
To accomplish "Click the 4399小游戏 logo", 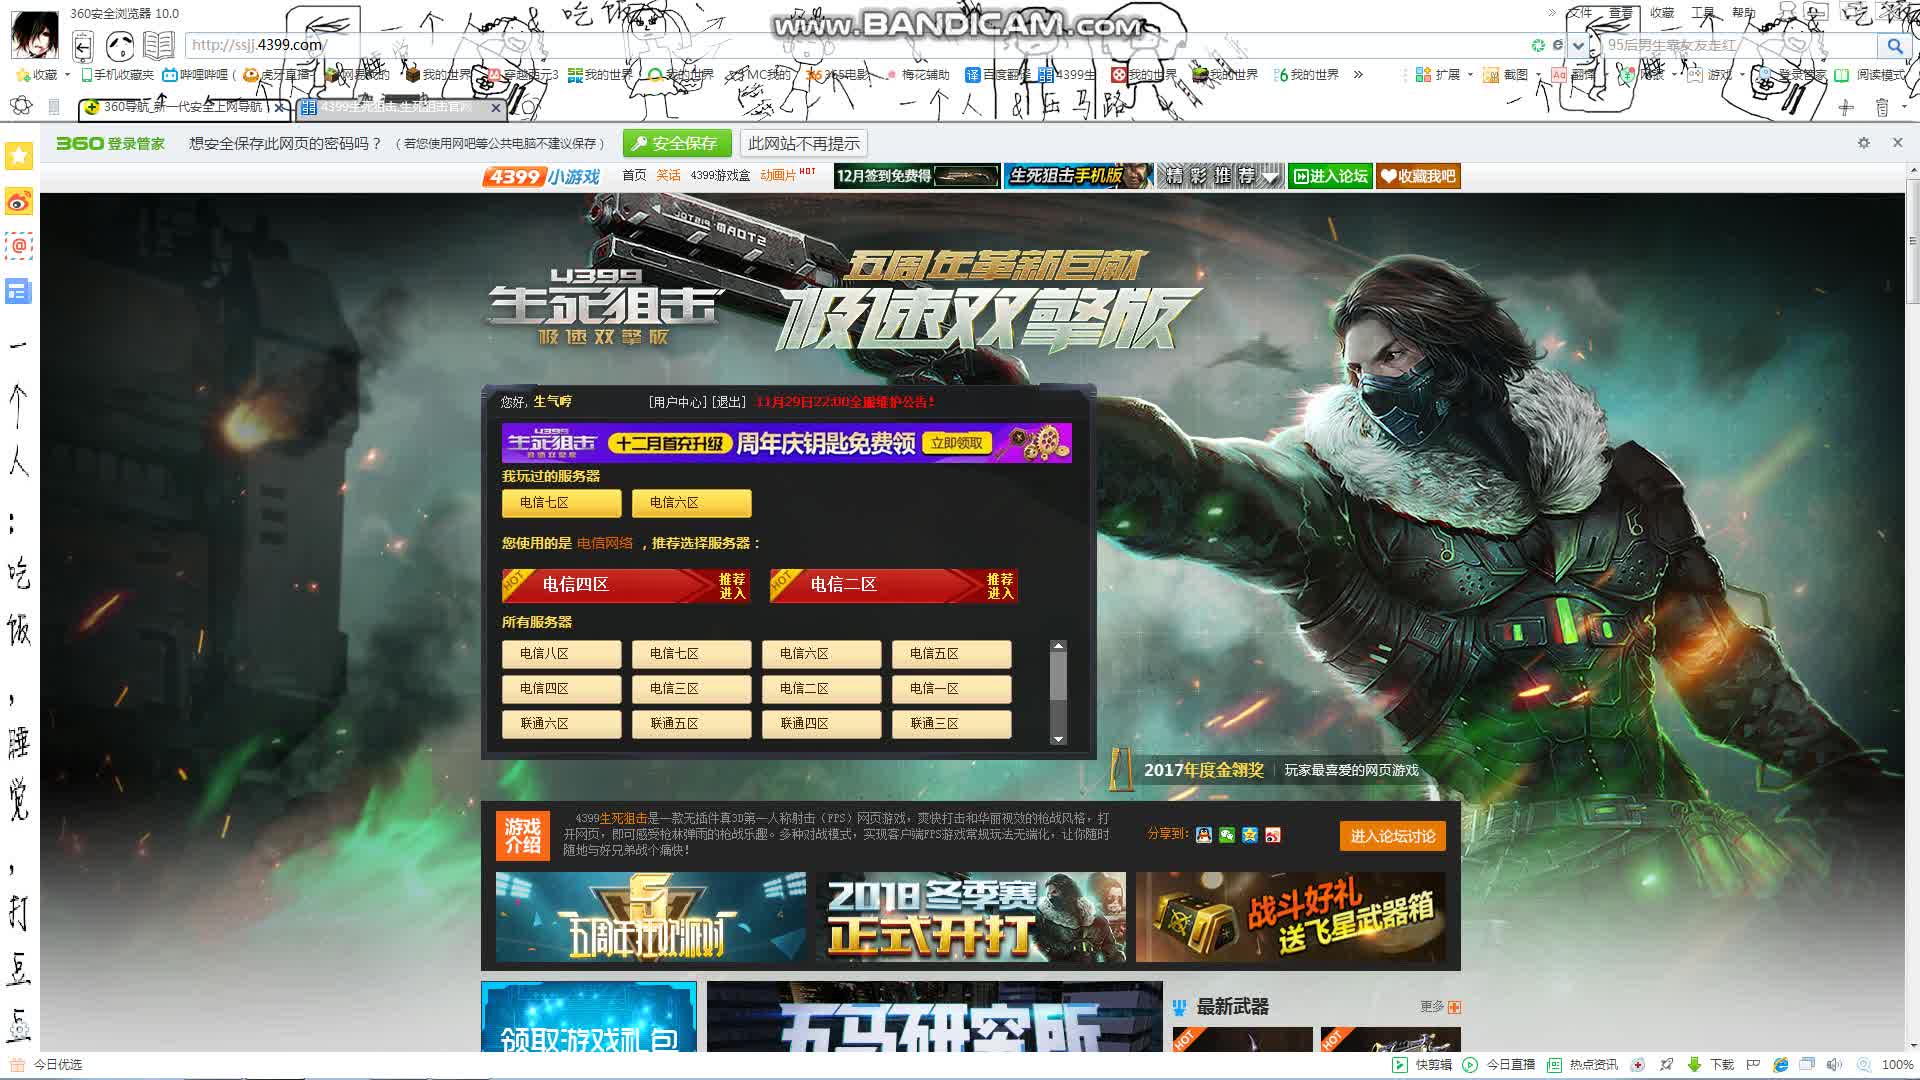I will (x=541, y=176).
